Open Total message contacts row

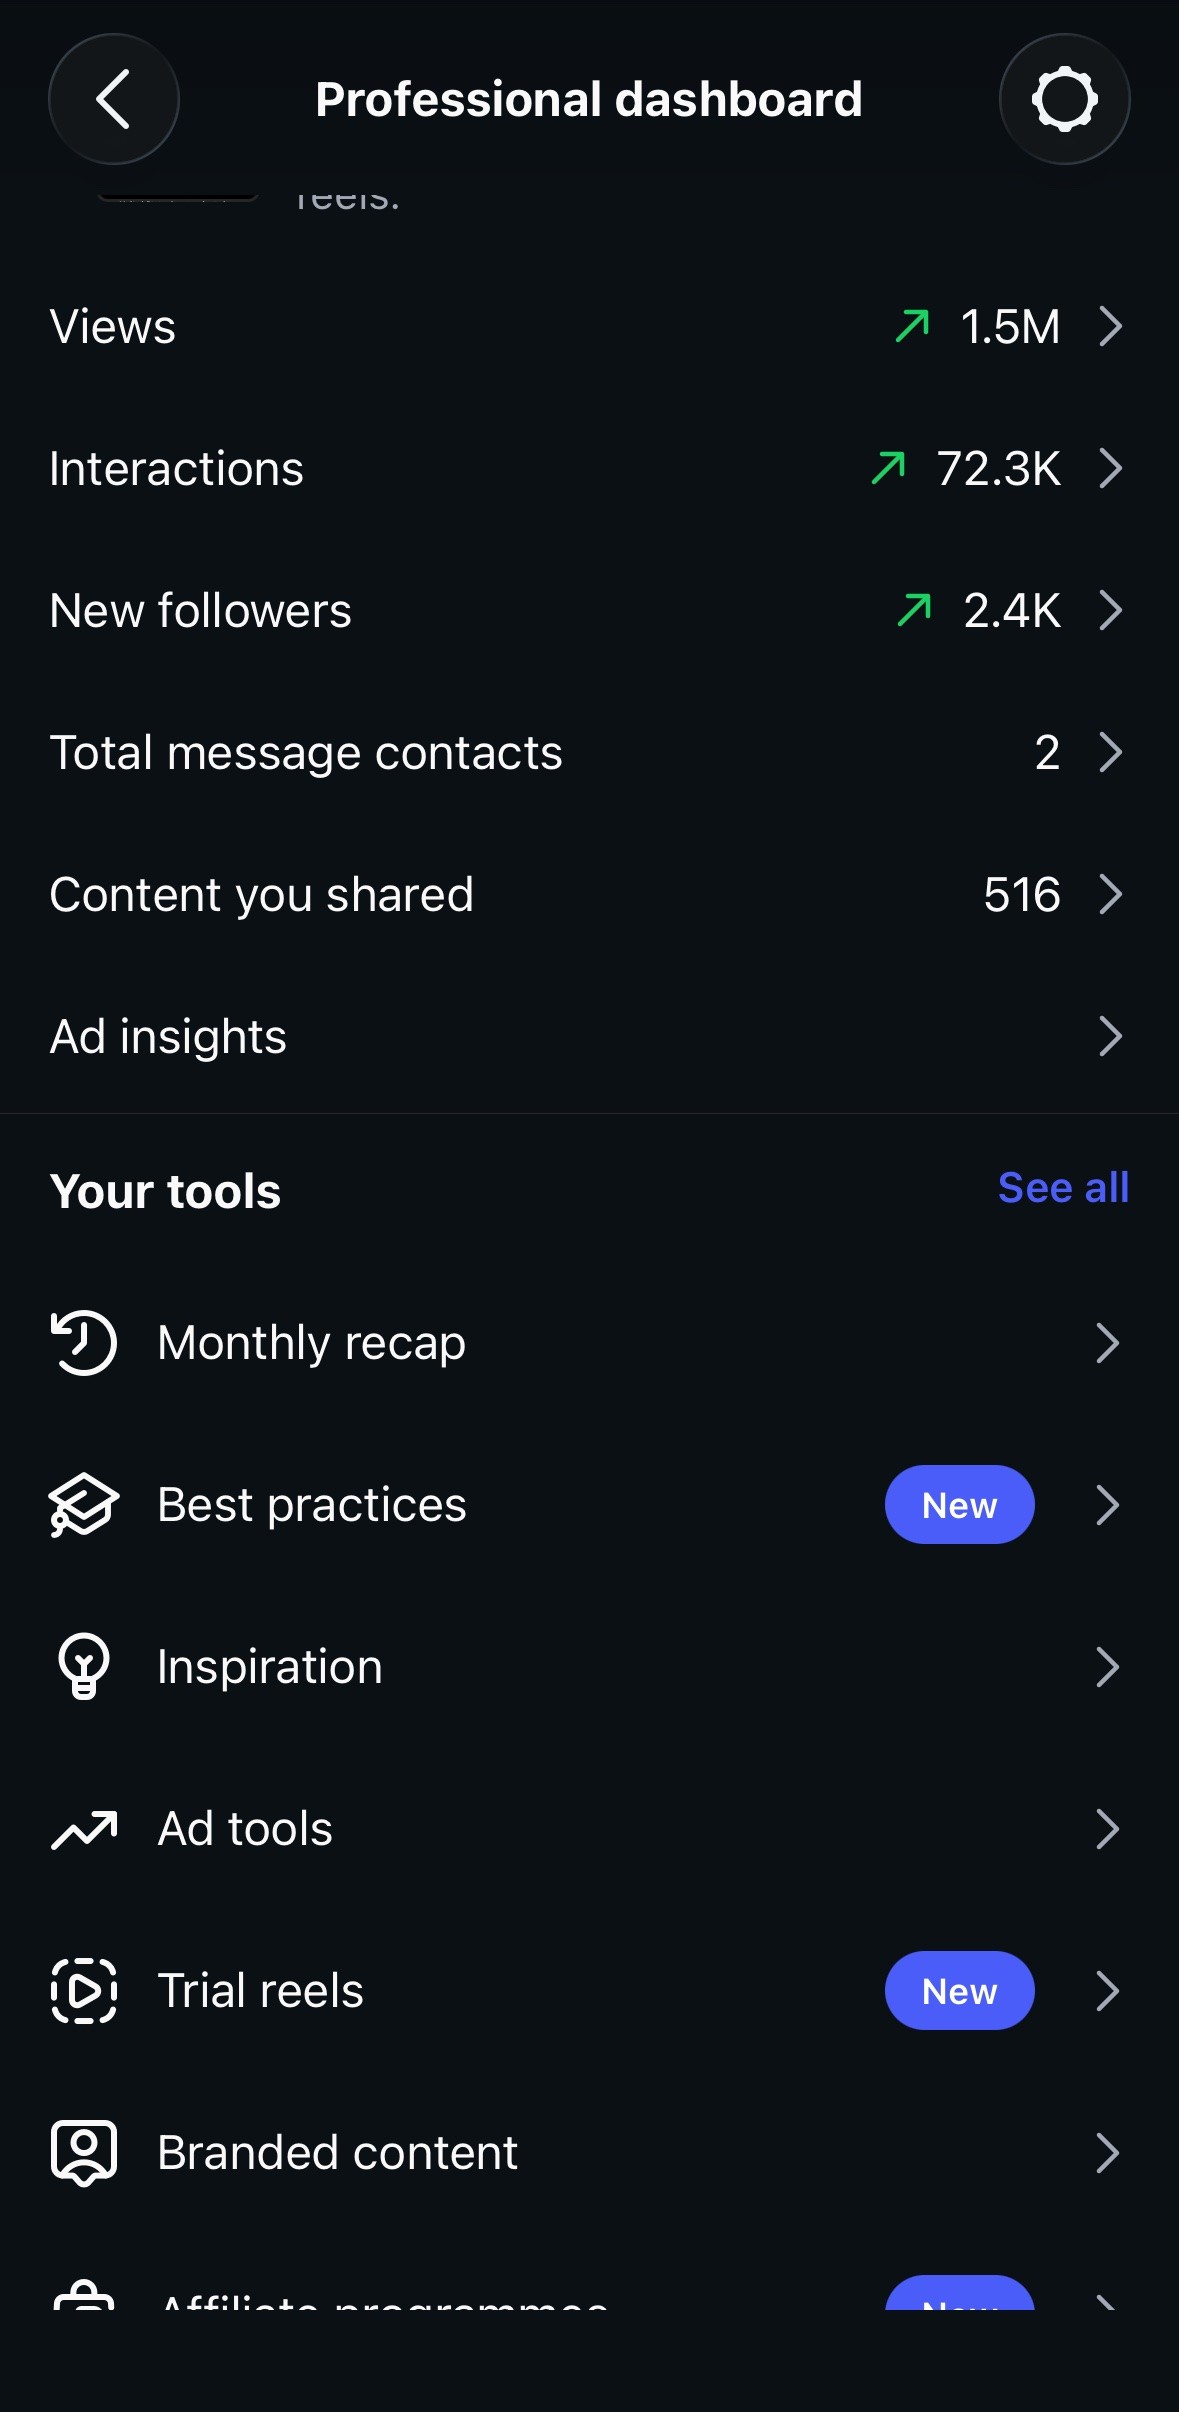[x=589, y=752]
